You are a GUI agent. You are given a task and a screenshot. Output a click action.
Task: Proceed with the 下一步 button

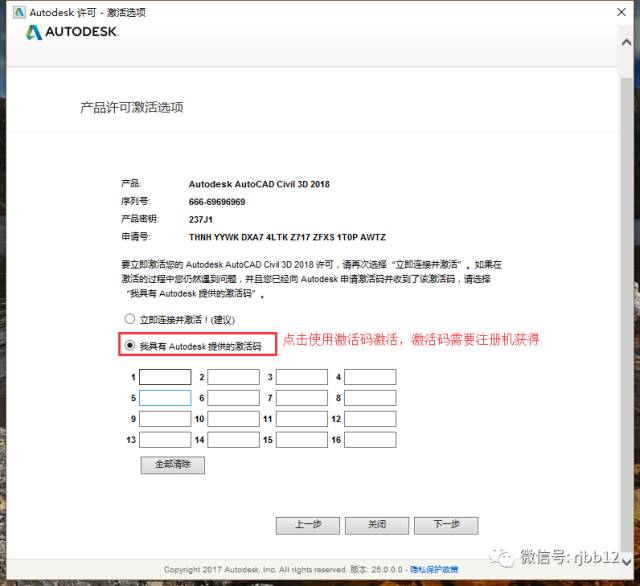(x=446, y=524)
